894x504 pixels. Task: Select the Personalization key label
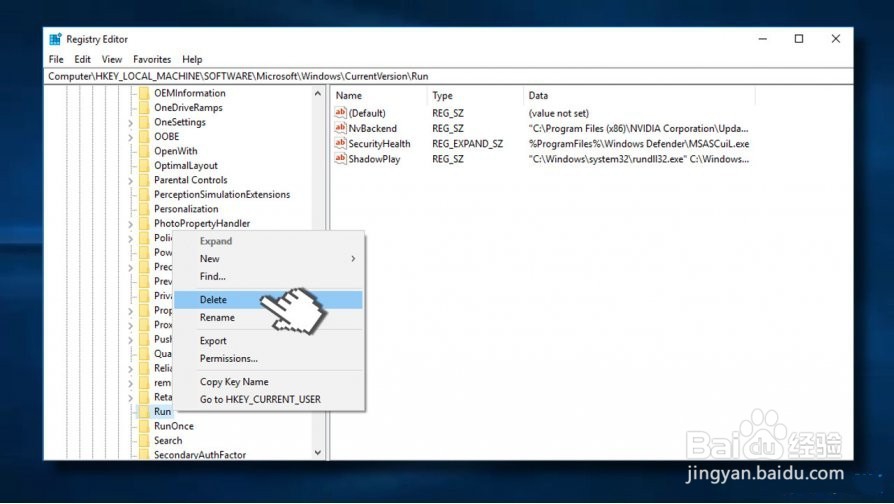pyautogui.click(x=186, y=209)
